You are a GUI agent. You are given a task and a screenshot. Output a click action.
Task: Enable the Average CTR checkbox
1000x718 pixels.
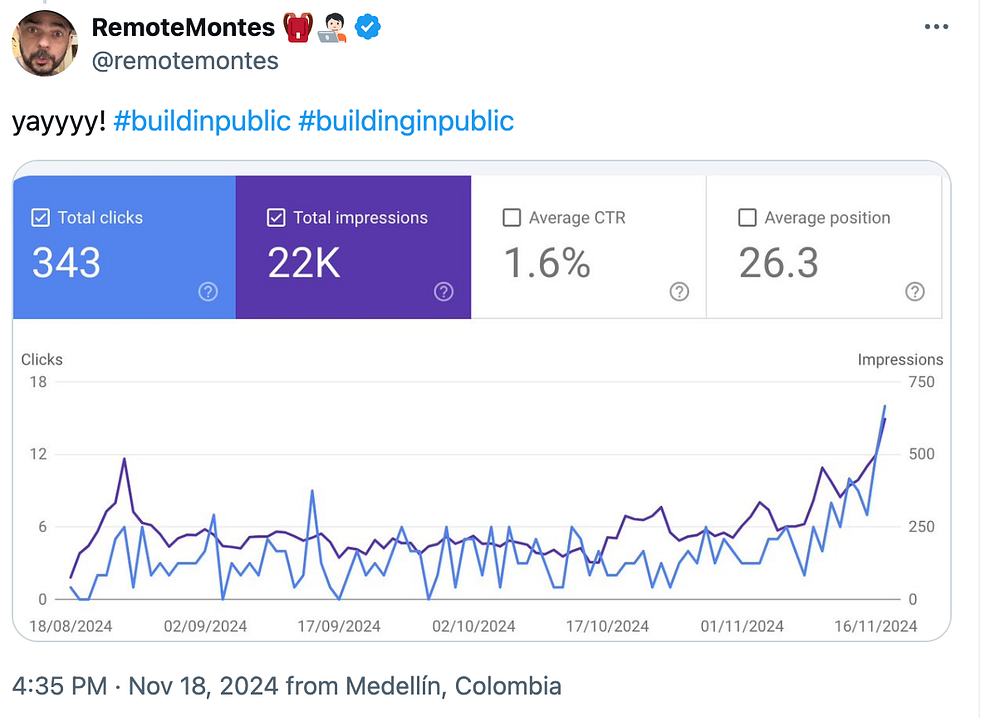click(x=512, y=218)
